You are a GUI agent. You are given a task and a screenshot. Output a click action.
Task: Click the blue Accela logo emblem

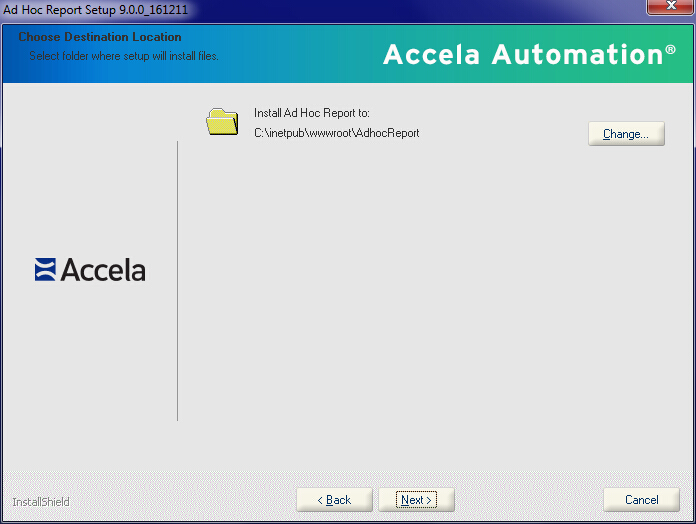pyautogui.click(x=45, y=270)
